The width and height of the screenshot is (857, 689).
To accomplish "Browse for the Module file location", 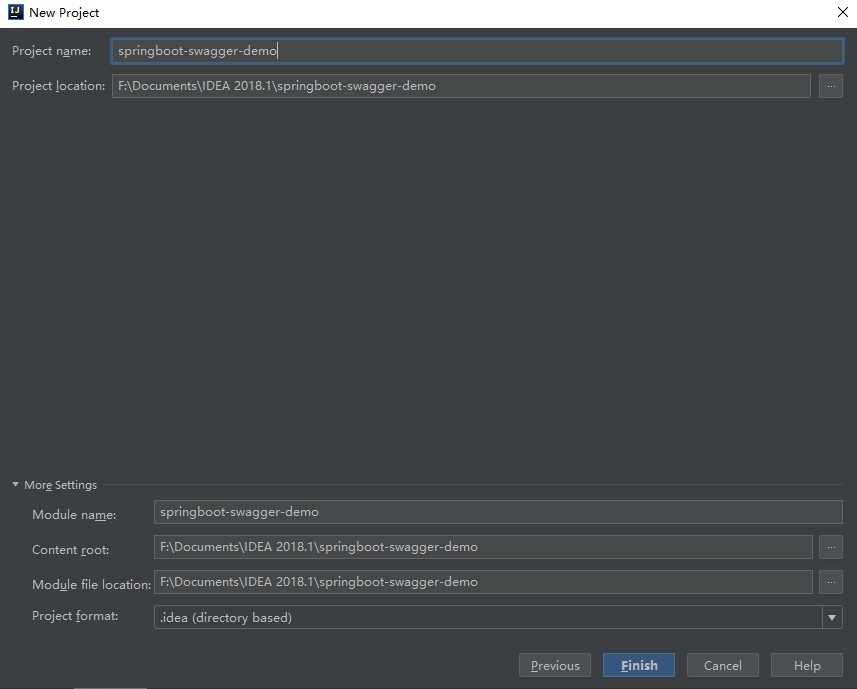I will click(x=831, y=582).
